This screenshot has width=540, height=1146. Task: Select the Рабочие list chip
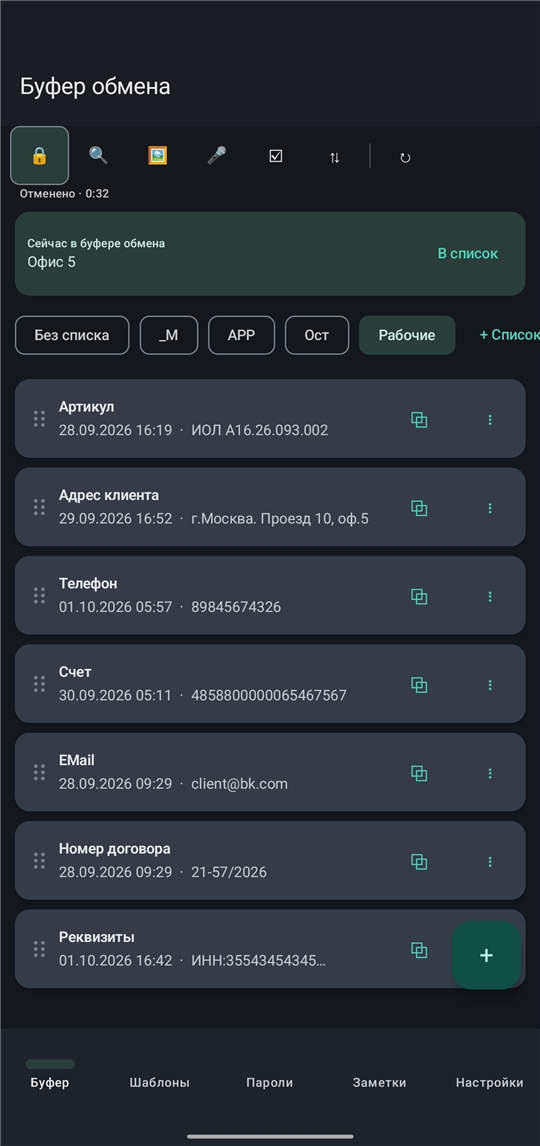tap(407, 335)
